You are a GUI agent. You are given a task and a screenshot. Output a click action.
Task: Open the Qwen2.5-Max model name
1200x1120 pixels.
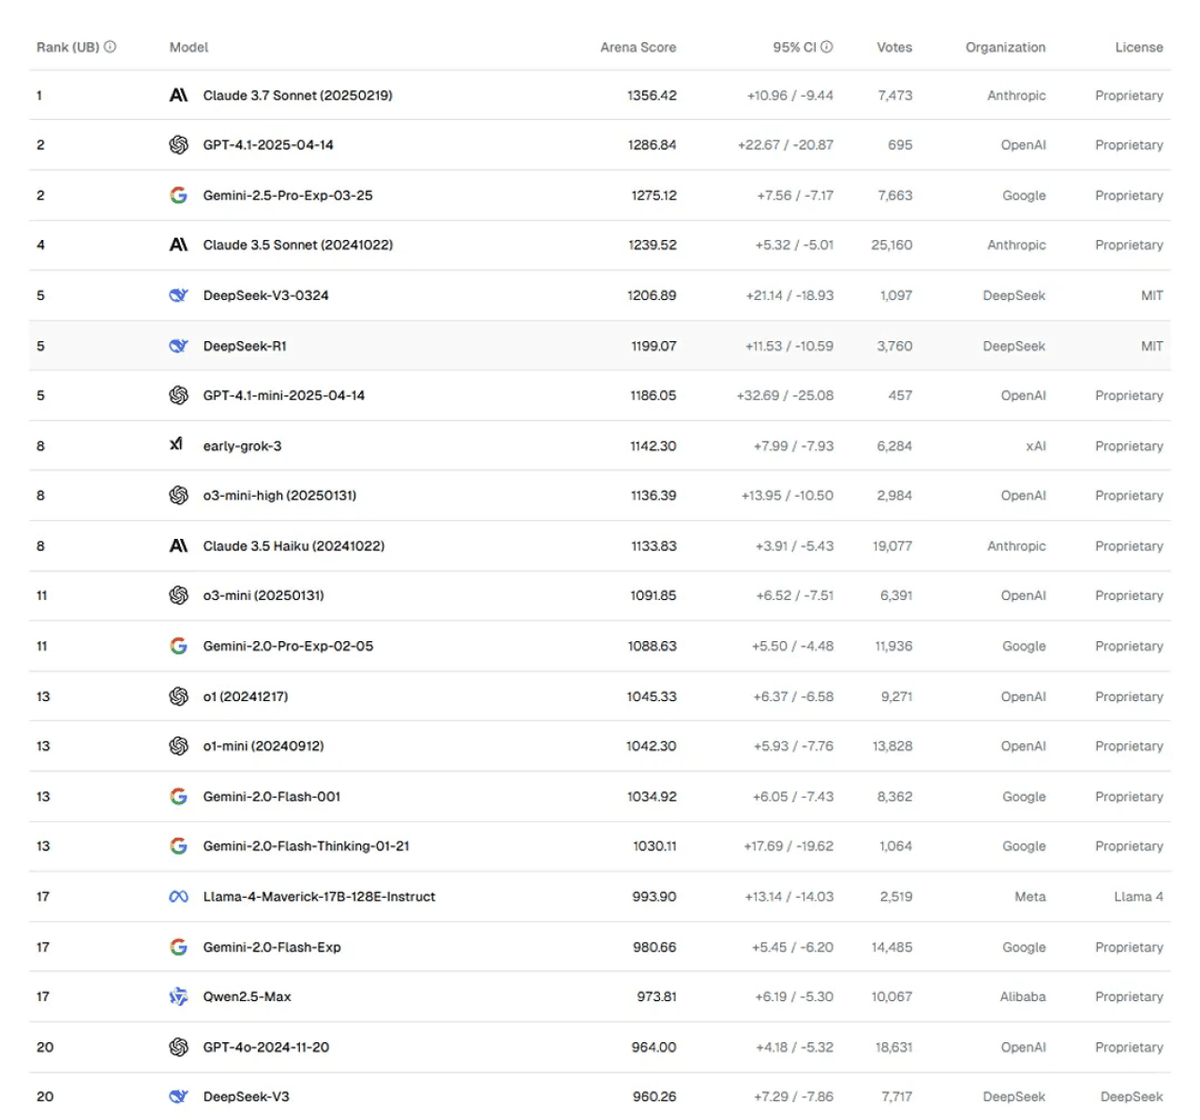click(x=247, y=997)
